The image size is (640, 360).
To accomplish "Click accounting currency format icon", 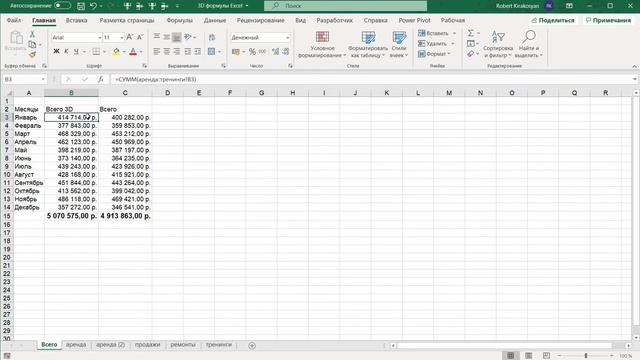I will (x=236, y=51).
